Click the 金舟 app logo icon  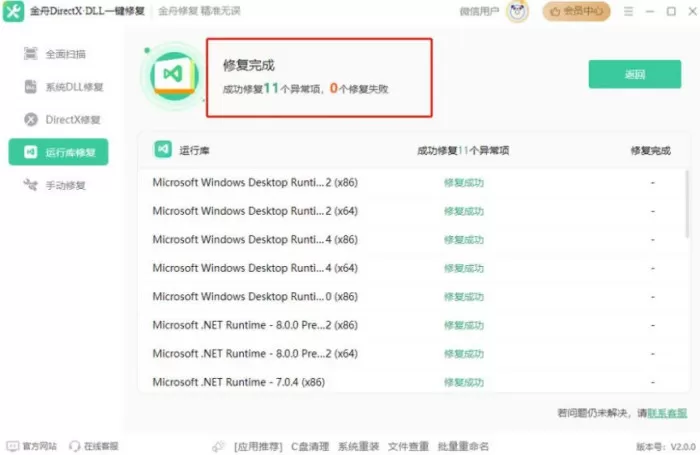point(13,11)
